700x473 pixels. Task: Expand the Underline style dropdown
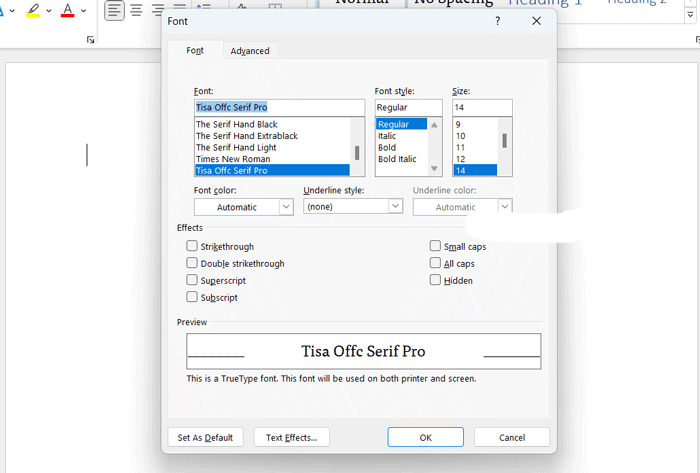pos(352,206)
